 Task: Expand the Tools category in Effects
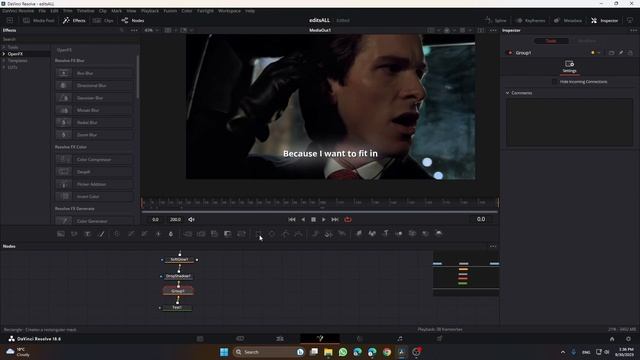(4, 47)
